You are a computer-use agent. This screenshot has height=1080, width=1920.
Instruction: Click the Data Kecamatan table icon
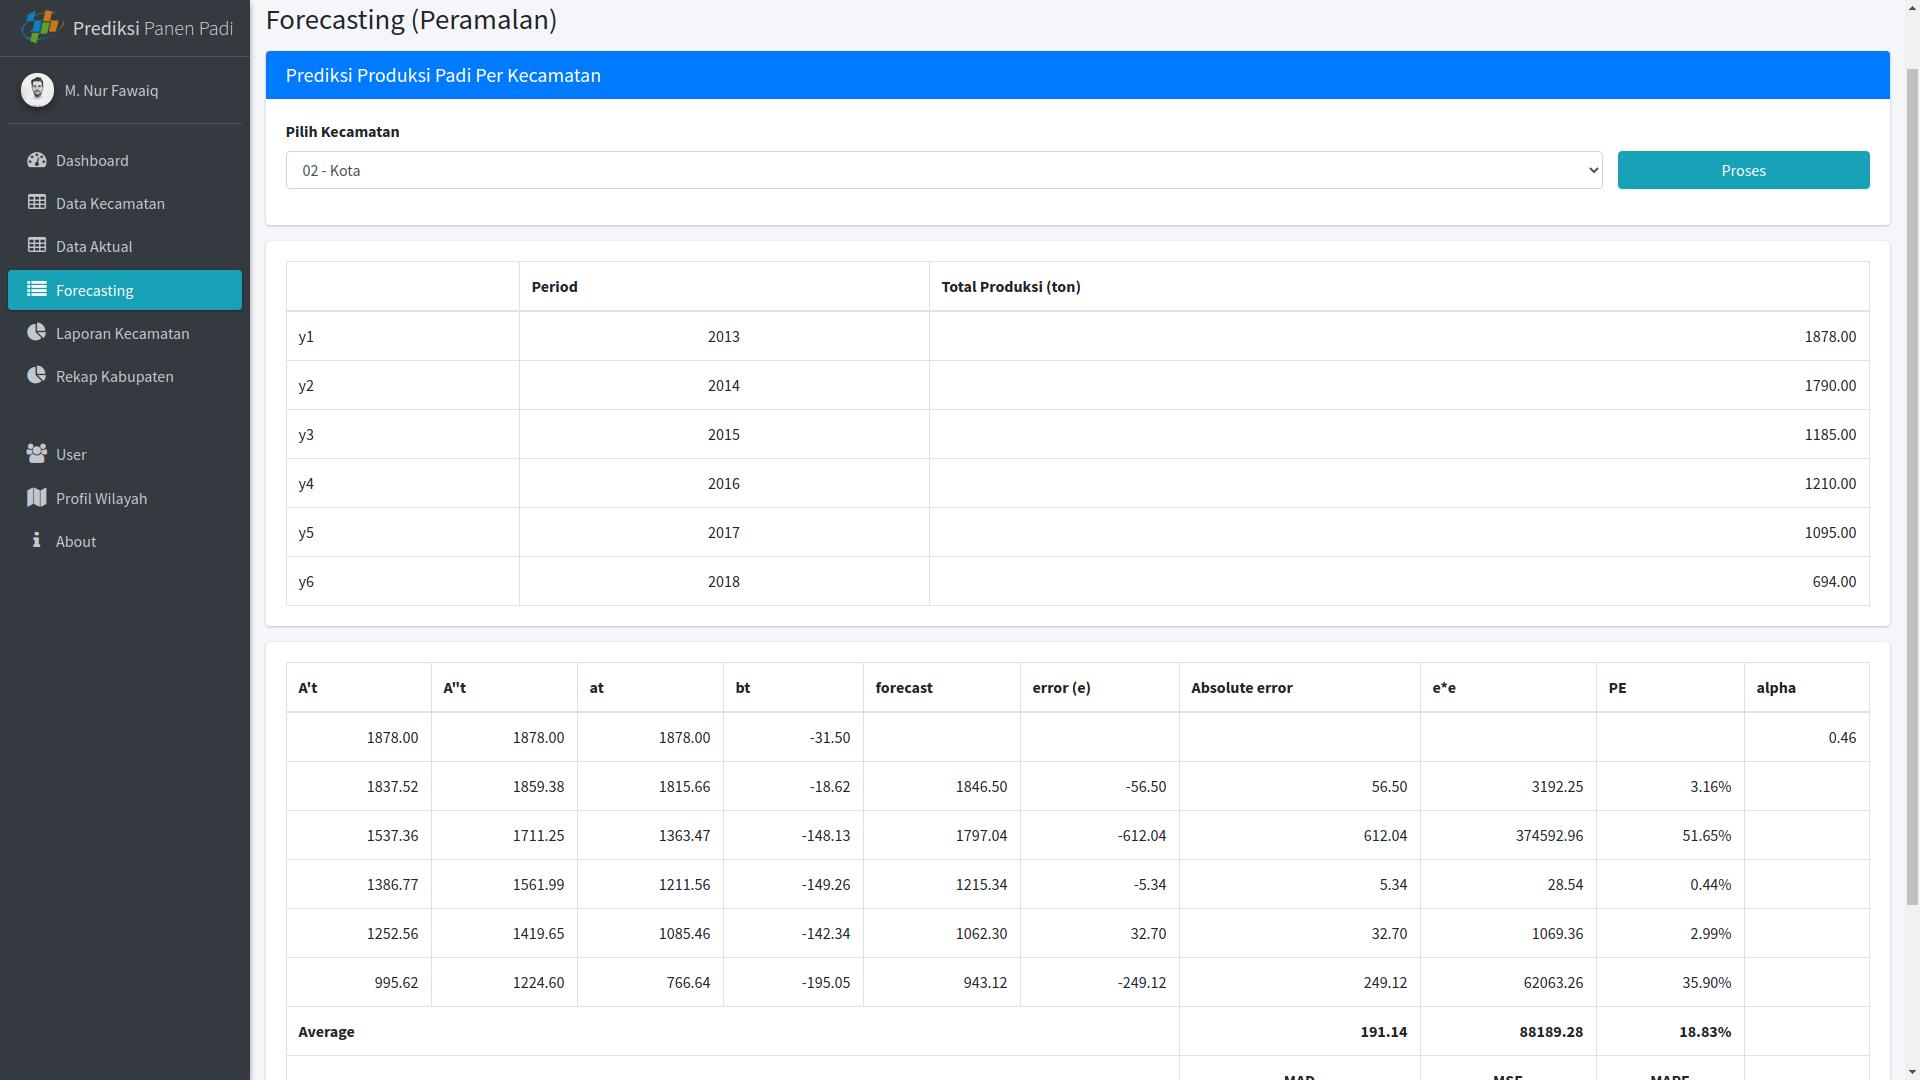point(37,203)
